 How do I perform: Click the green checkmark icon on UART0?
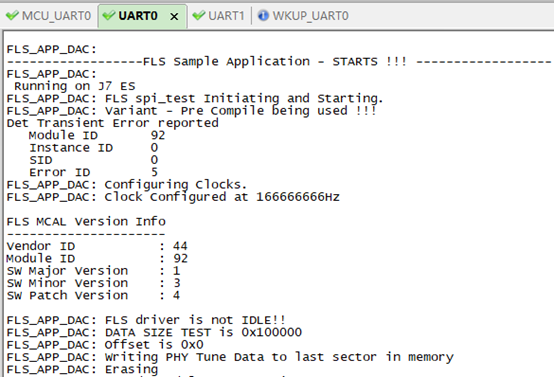point(109,16)
